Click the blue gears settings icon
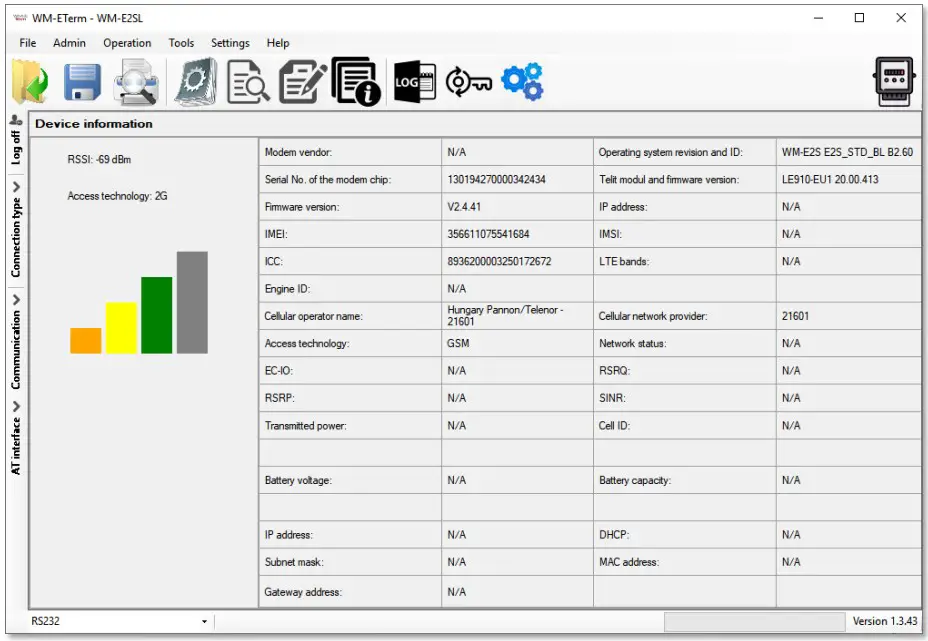Screen dimensions: 928x641 click(522, 82)
